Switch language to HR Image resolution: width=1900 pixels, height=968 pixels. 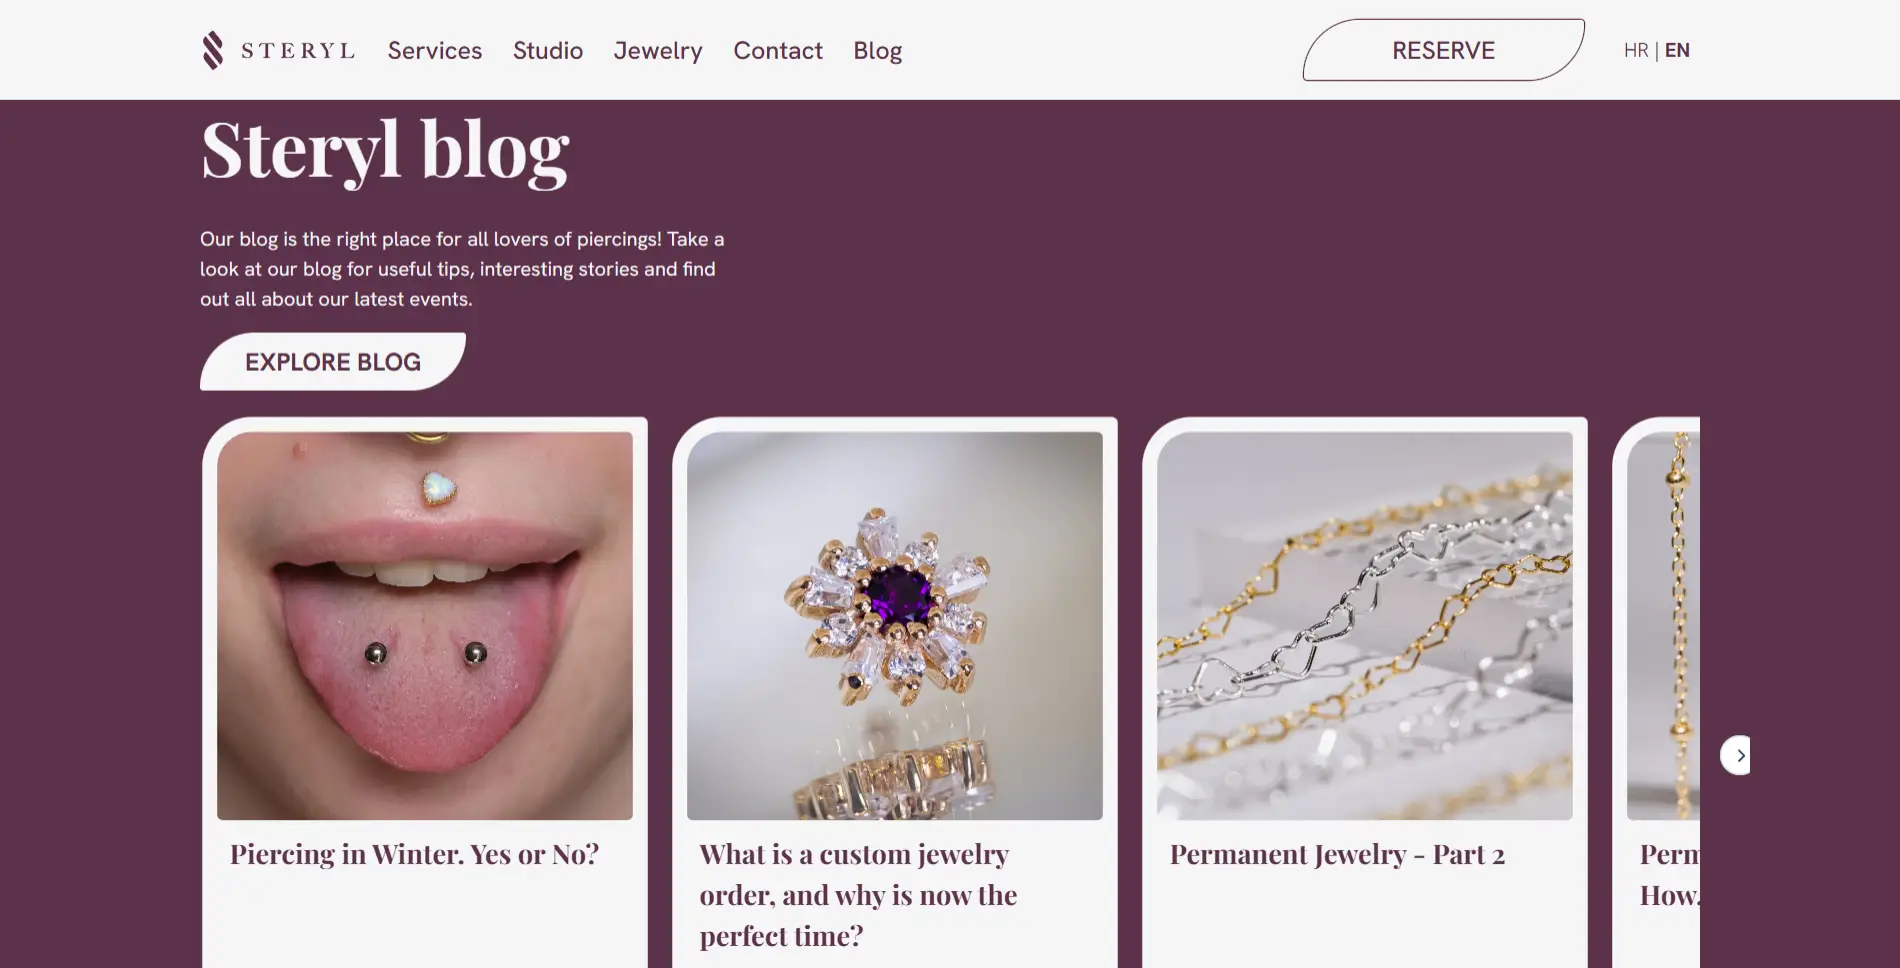[x=1636, y=51]
